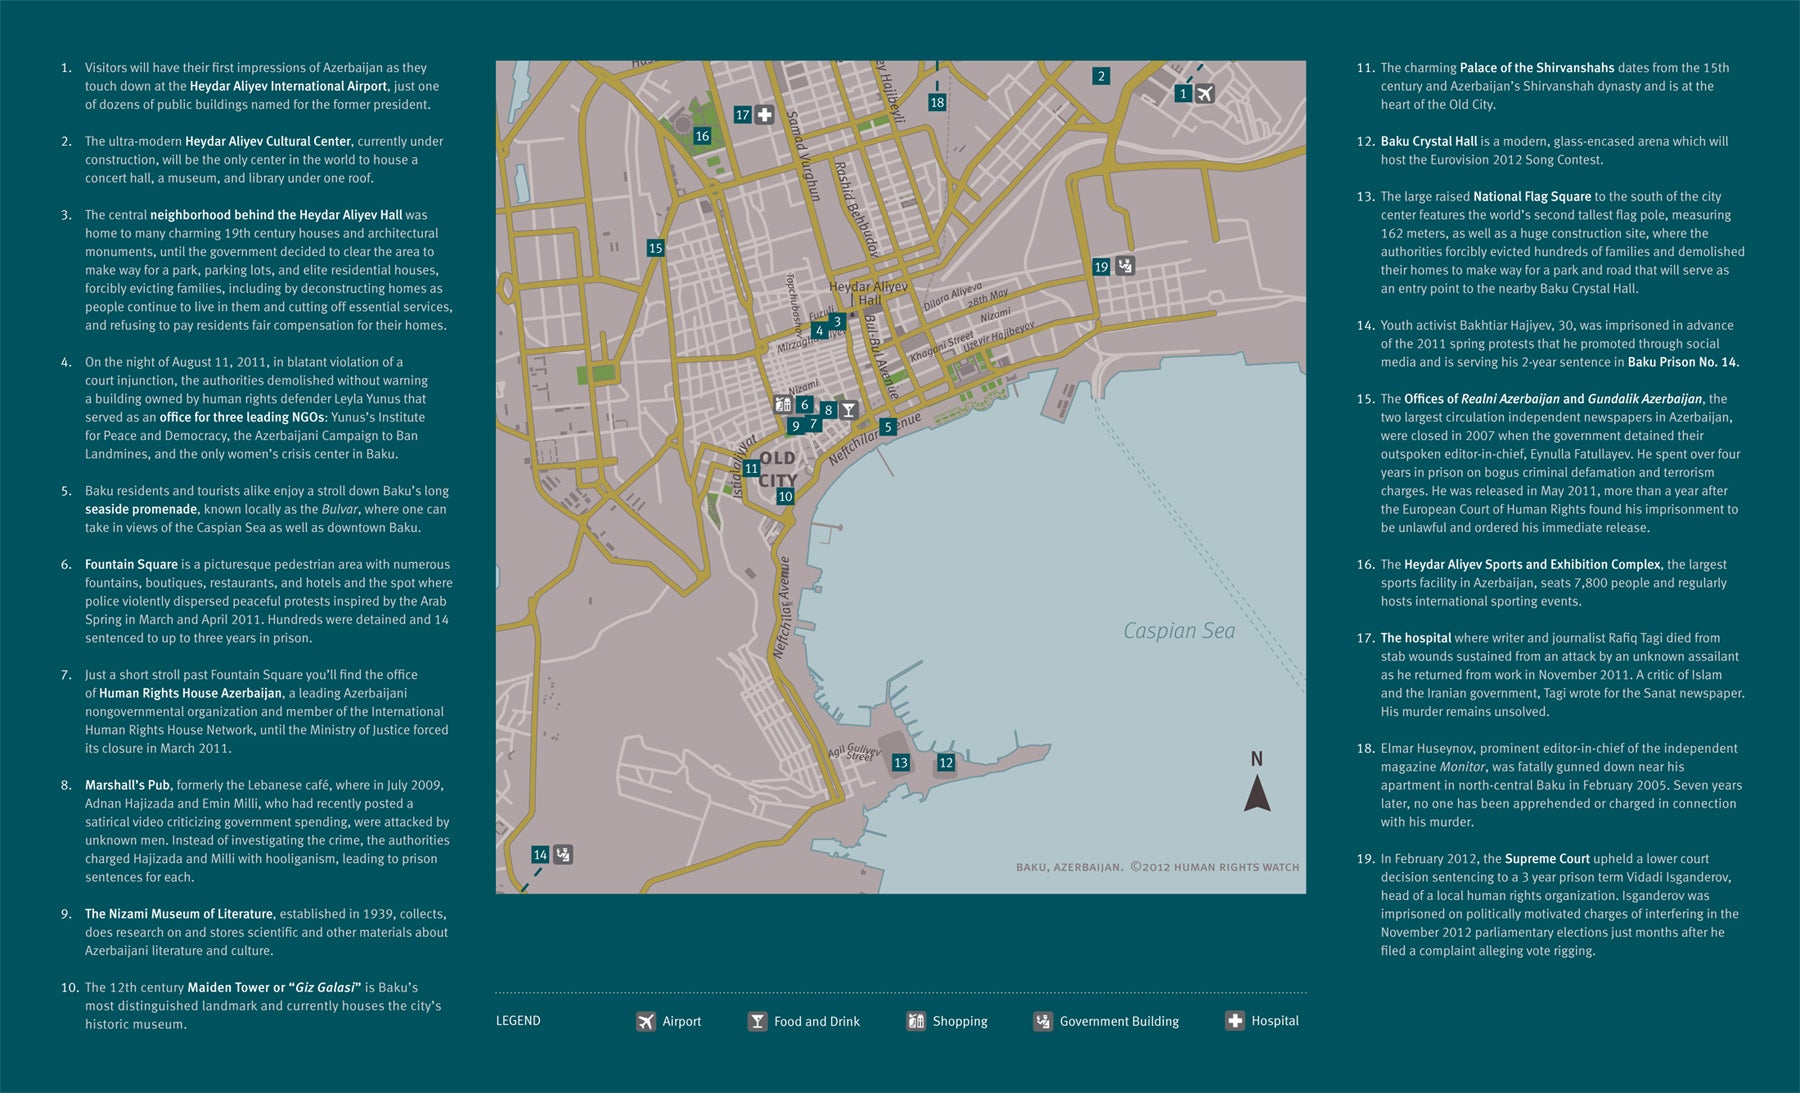Click the bold Fountain Square text in item 6
The width and height of the screenshot is (1800, 1093).
coord(131,565)
